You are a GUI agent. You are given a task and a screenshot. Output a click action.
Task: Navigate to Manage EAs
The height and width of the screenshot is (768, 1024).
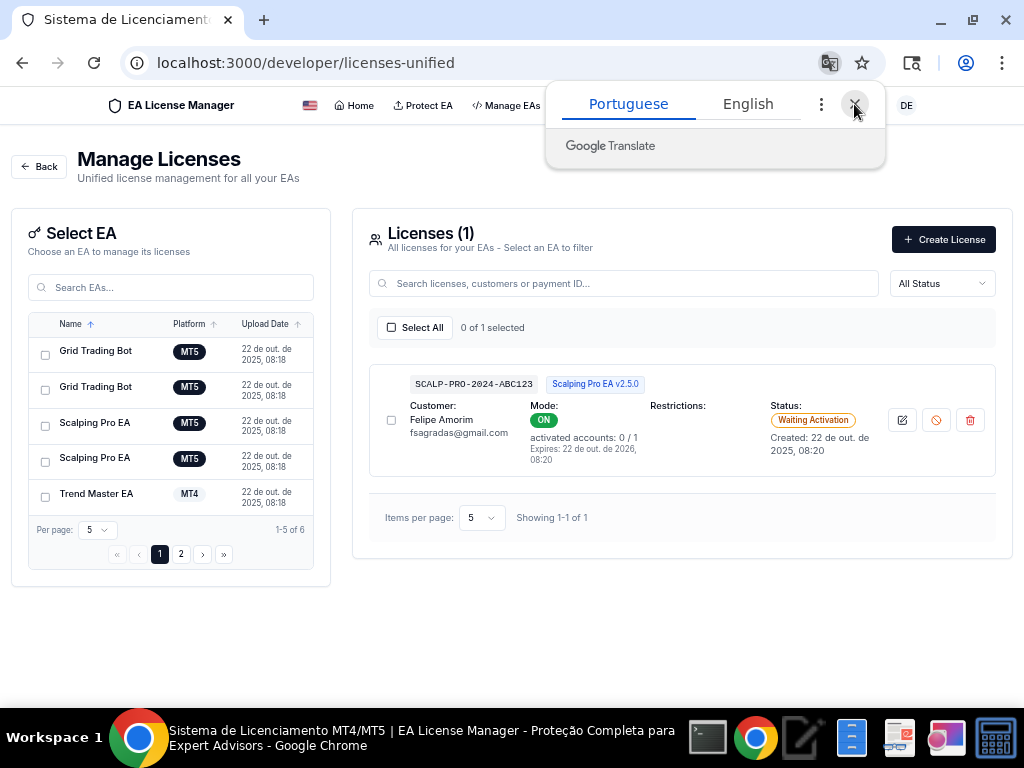(x=505, y=105)
